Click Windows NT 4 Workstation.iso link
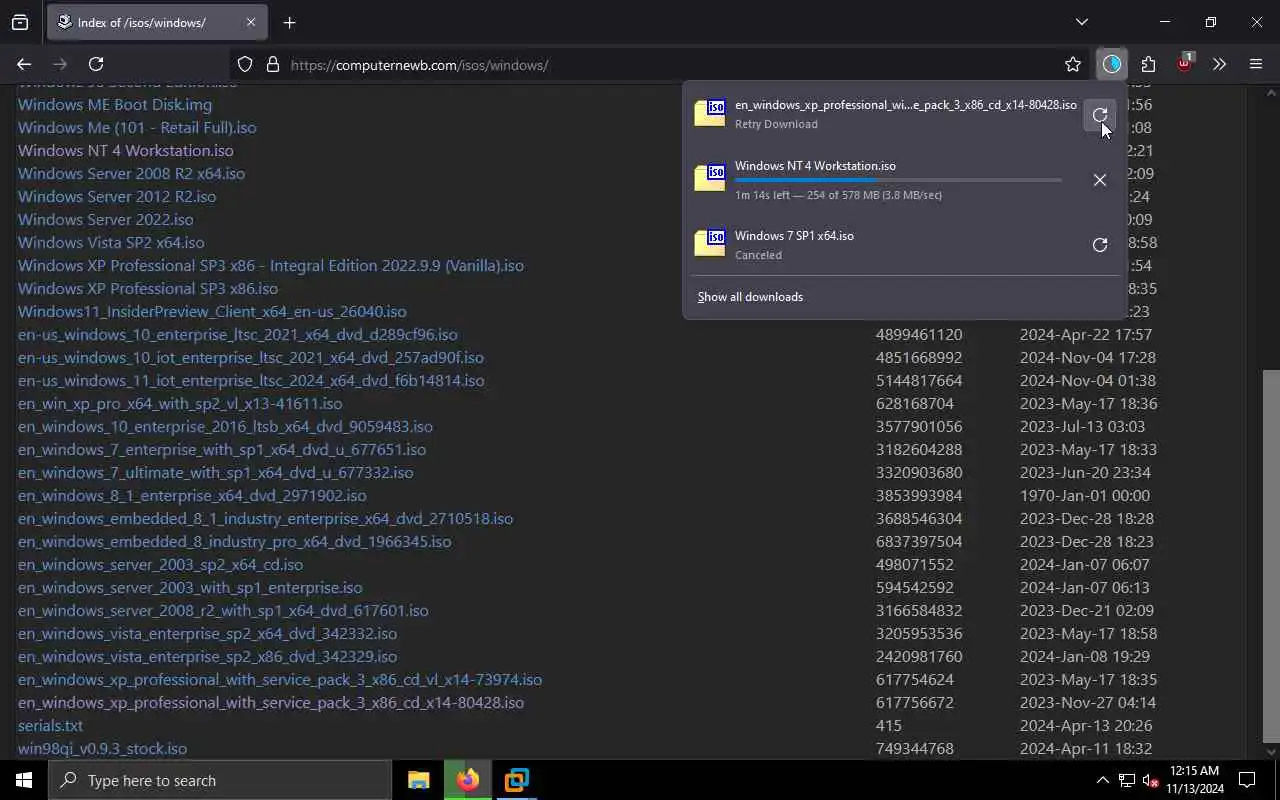The width and height of the screenshot is (1280, 800). pos(126,150)
